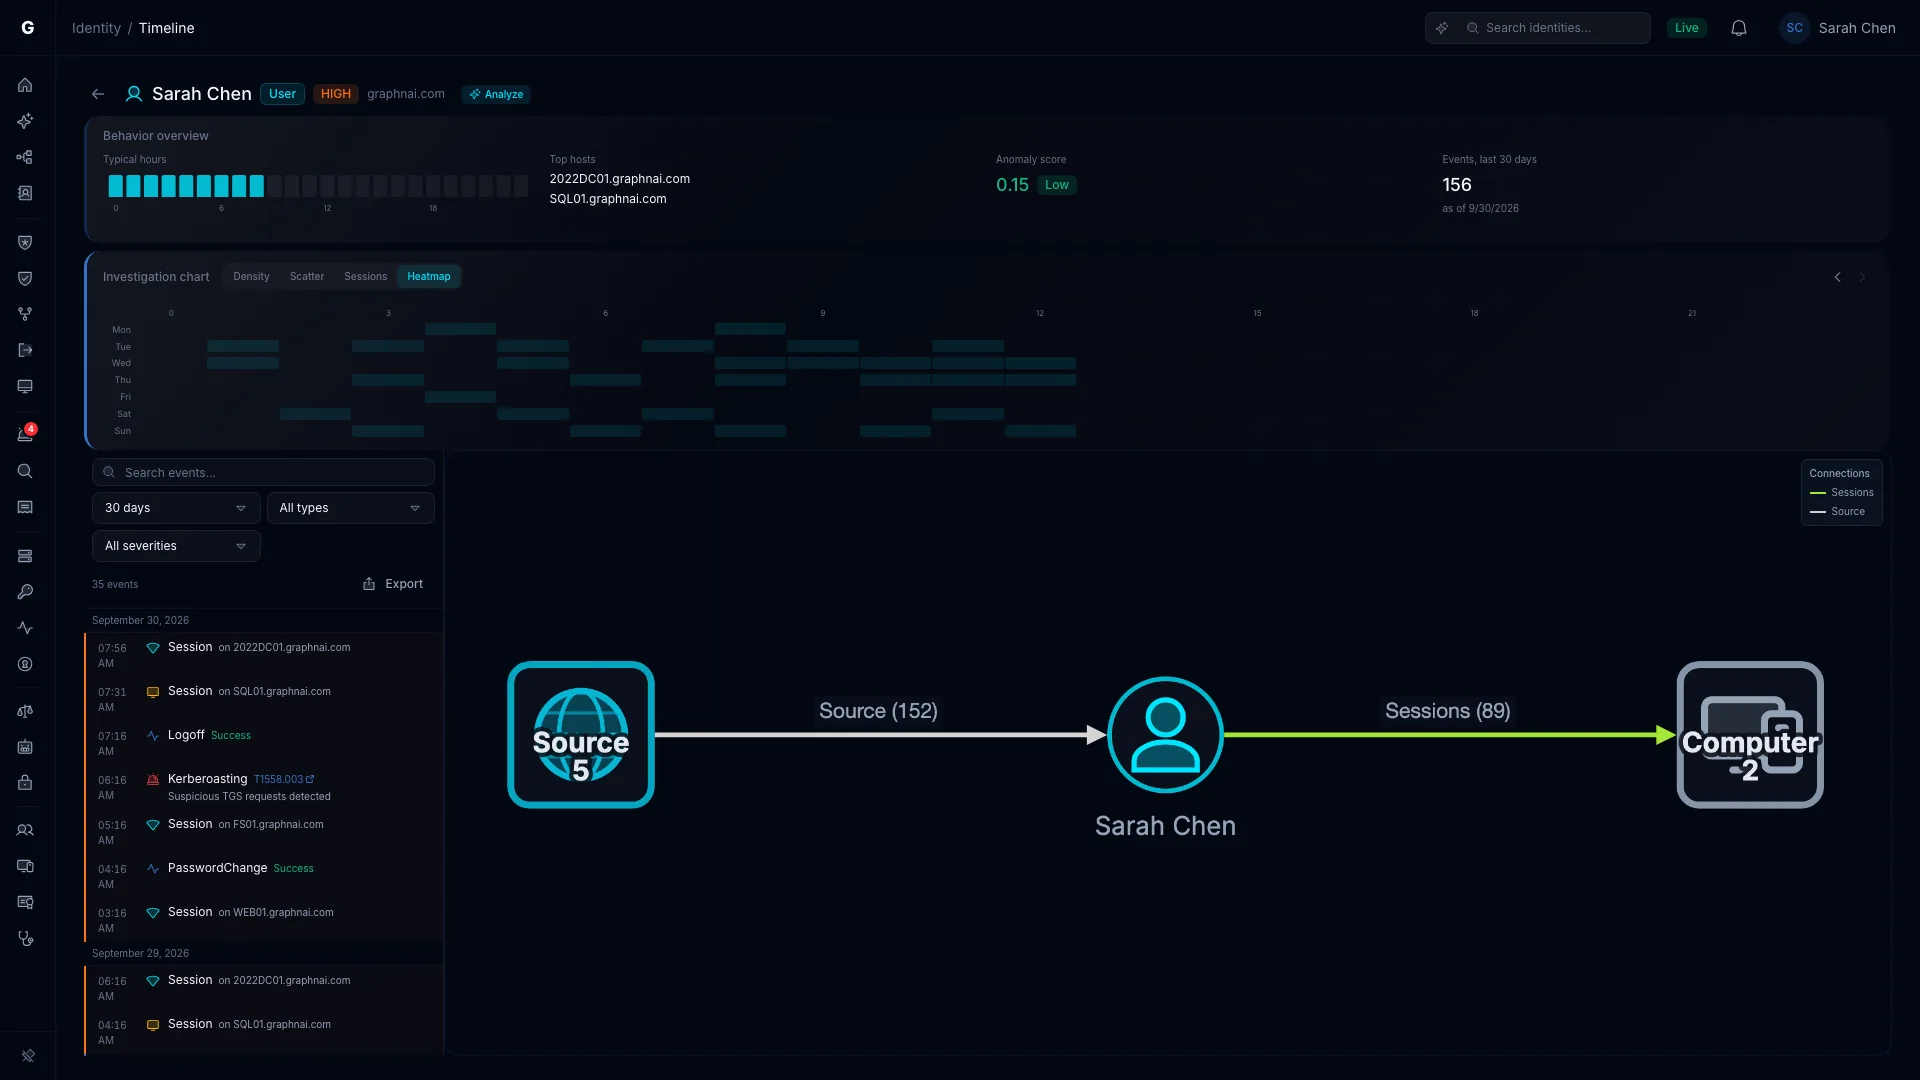The image size is (1920, 1080).
Task: Click the magnifier search icon in the sidebar
Action: [x=25, y=471]
